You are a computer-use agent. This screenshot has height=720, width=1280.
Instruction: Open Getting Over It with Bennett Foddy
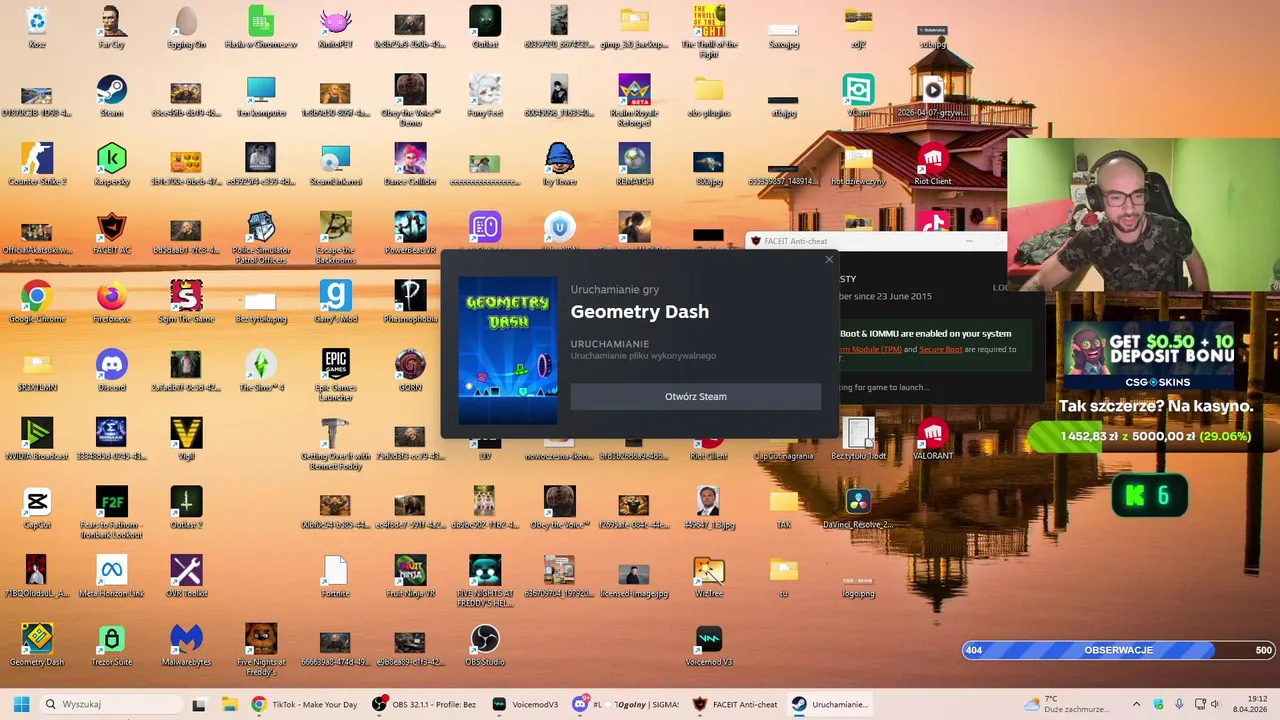pyautogui.click(x=335, y=444)
